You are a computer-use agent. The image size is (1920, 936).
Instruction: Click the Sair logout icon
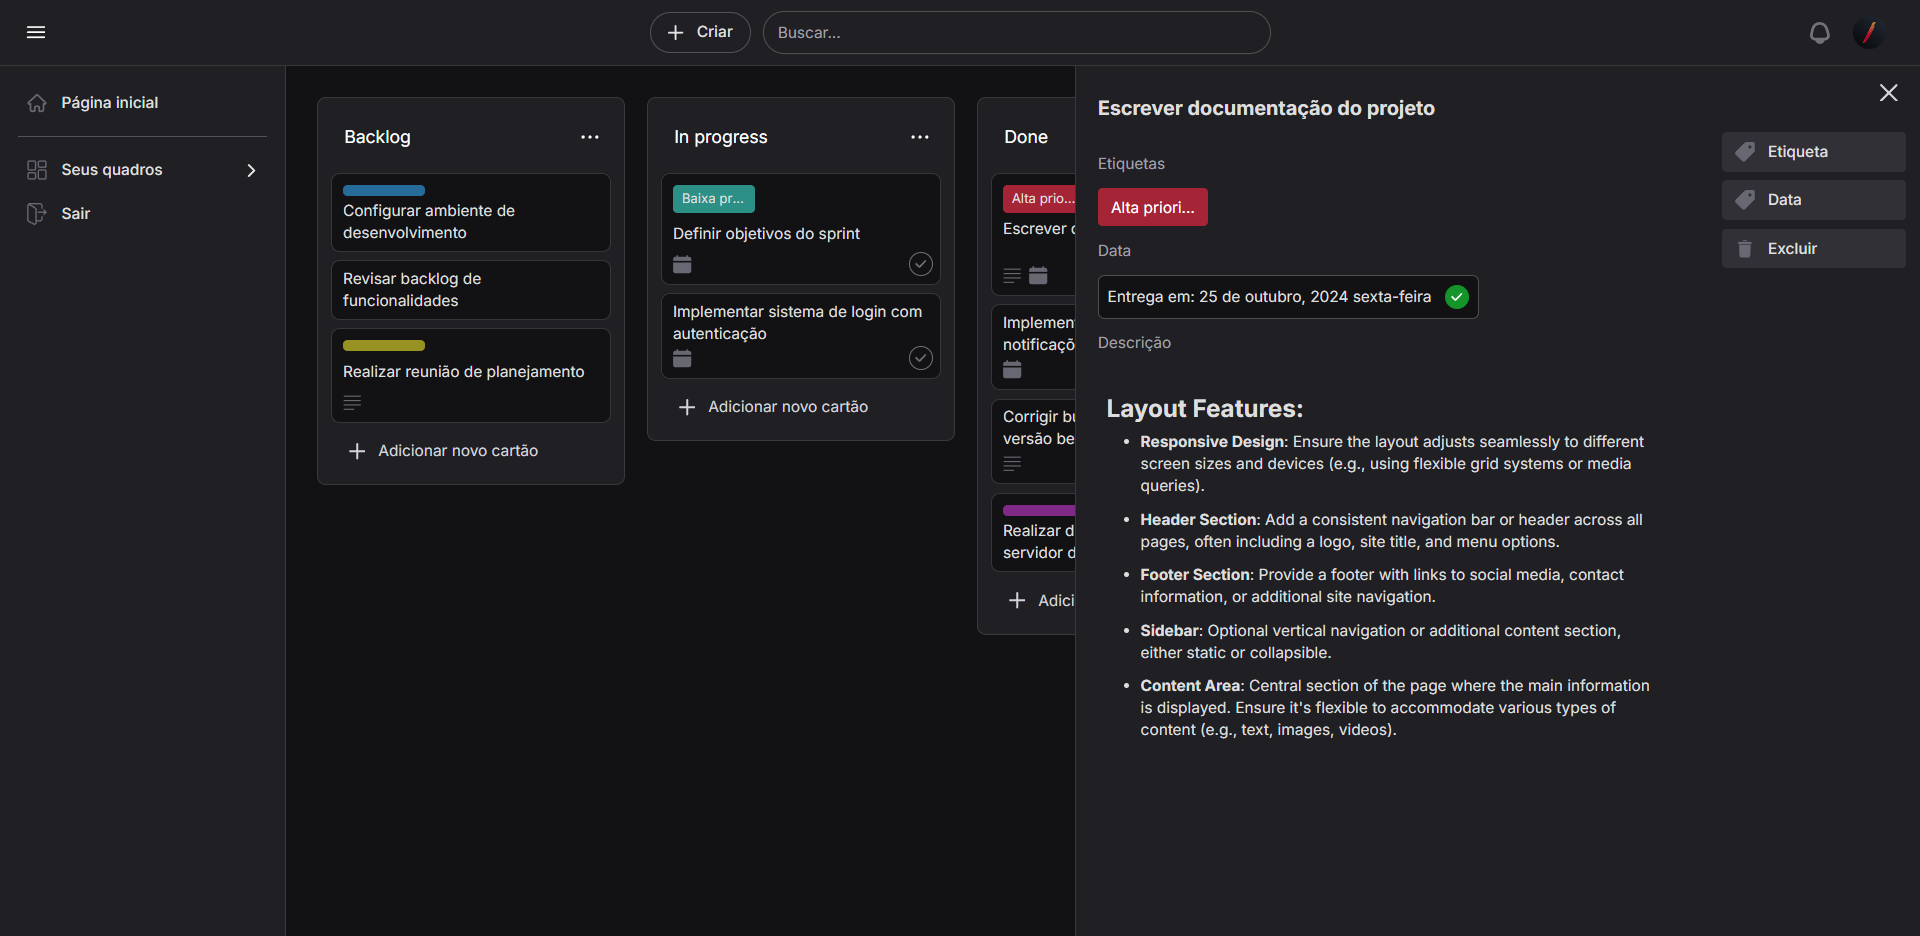(37, 214)
